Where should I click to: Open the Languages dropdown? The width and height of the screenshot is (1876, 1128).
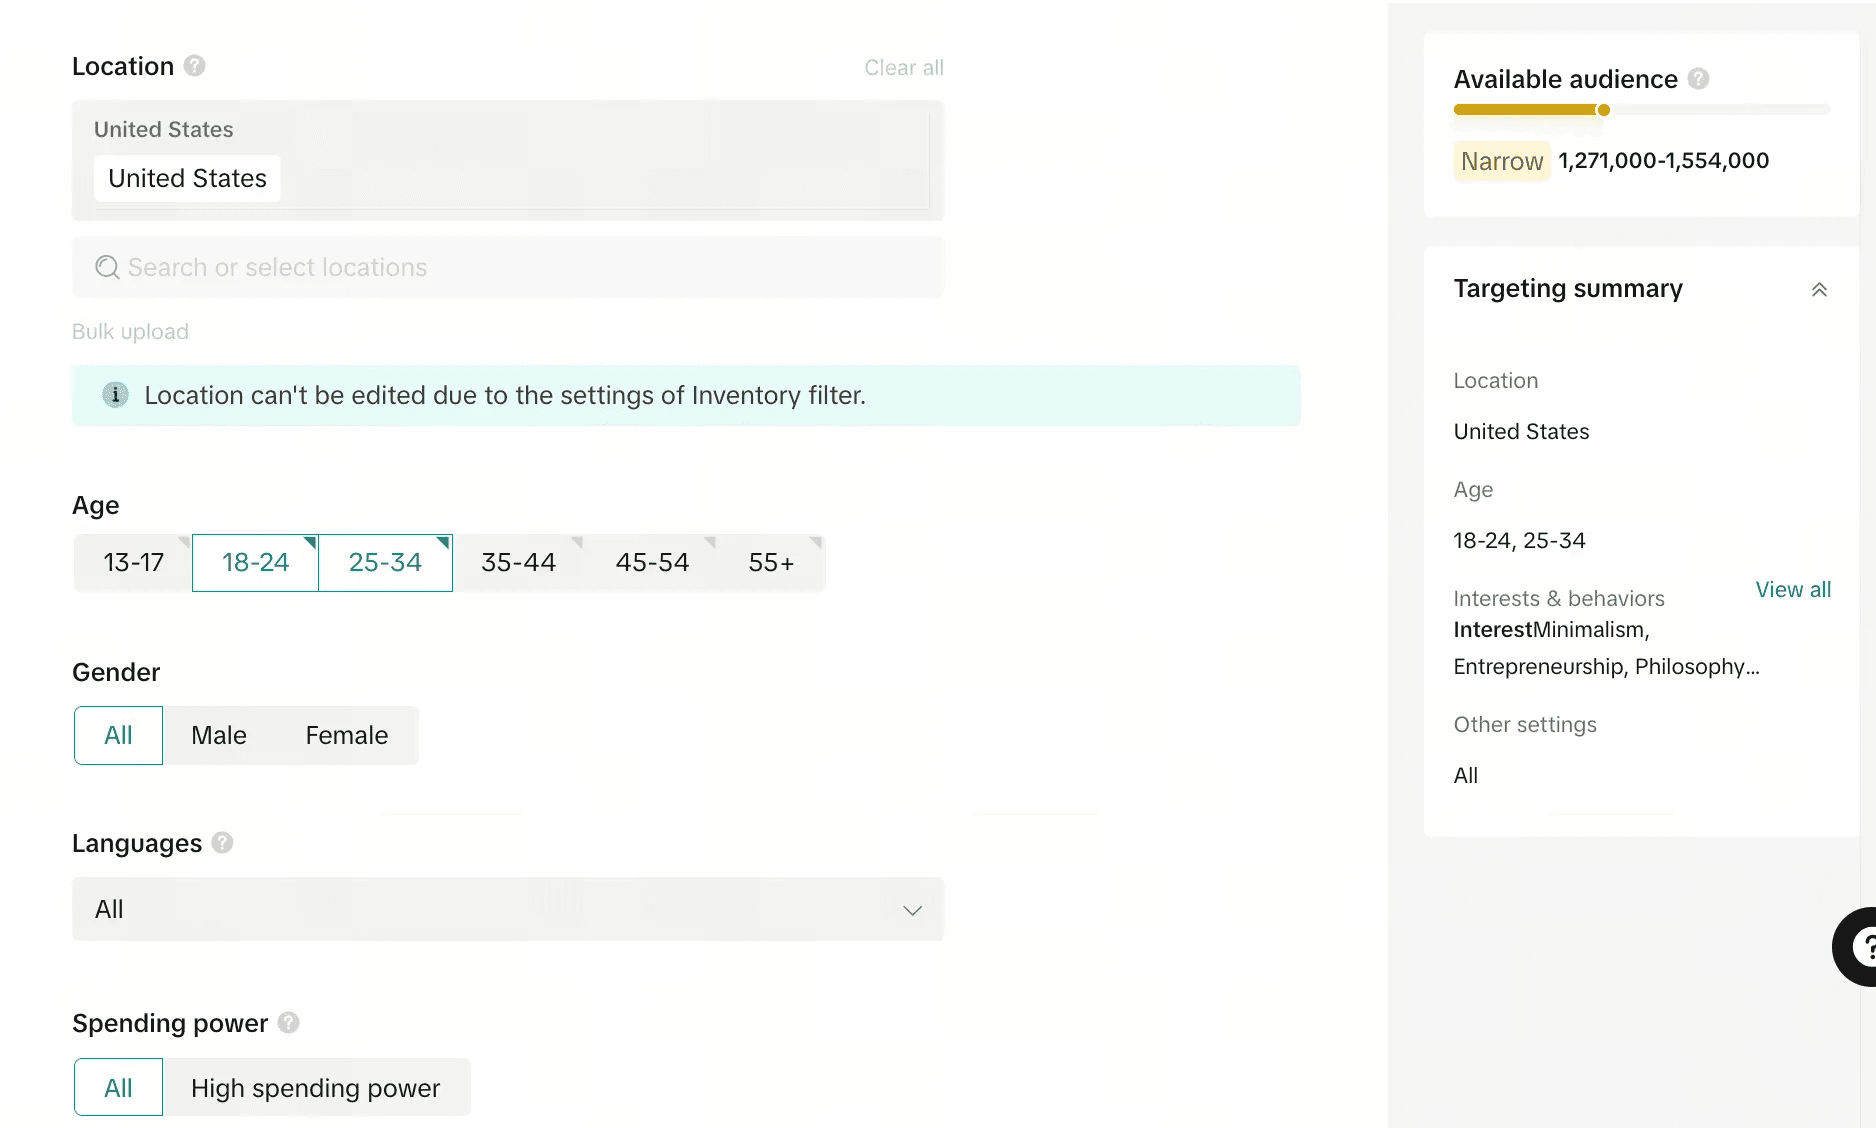click(508, 909)
